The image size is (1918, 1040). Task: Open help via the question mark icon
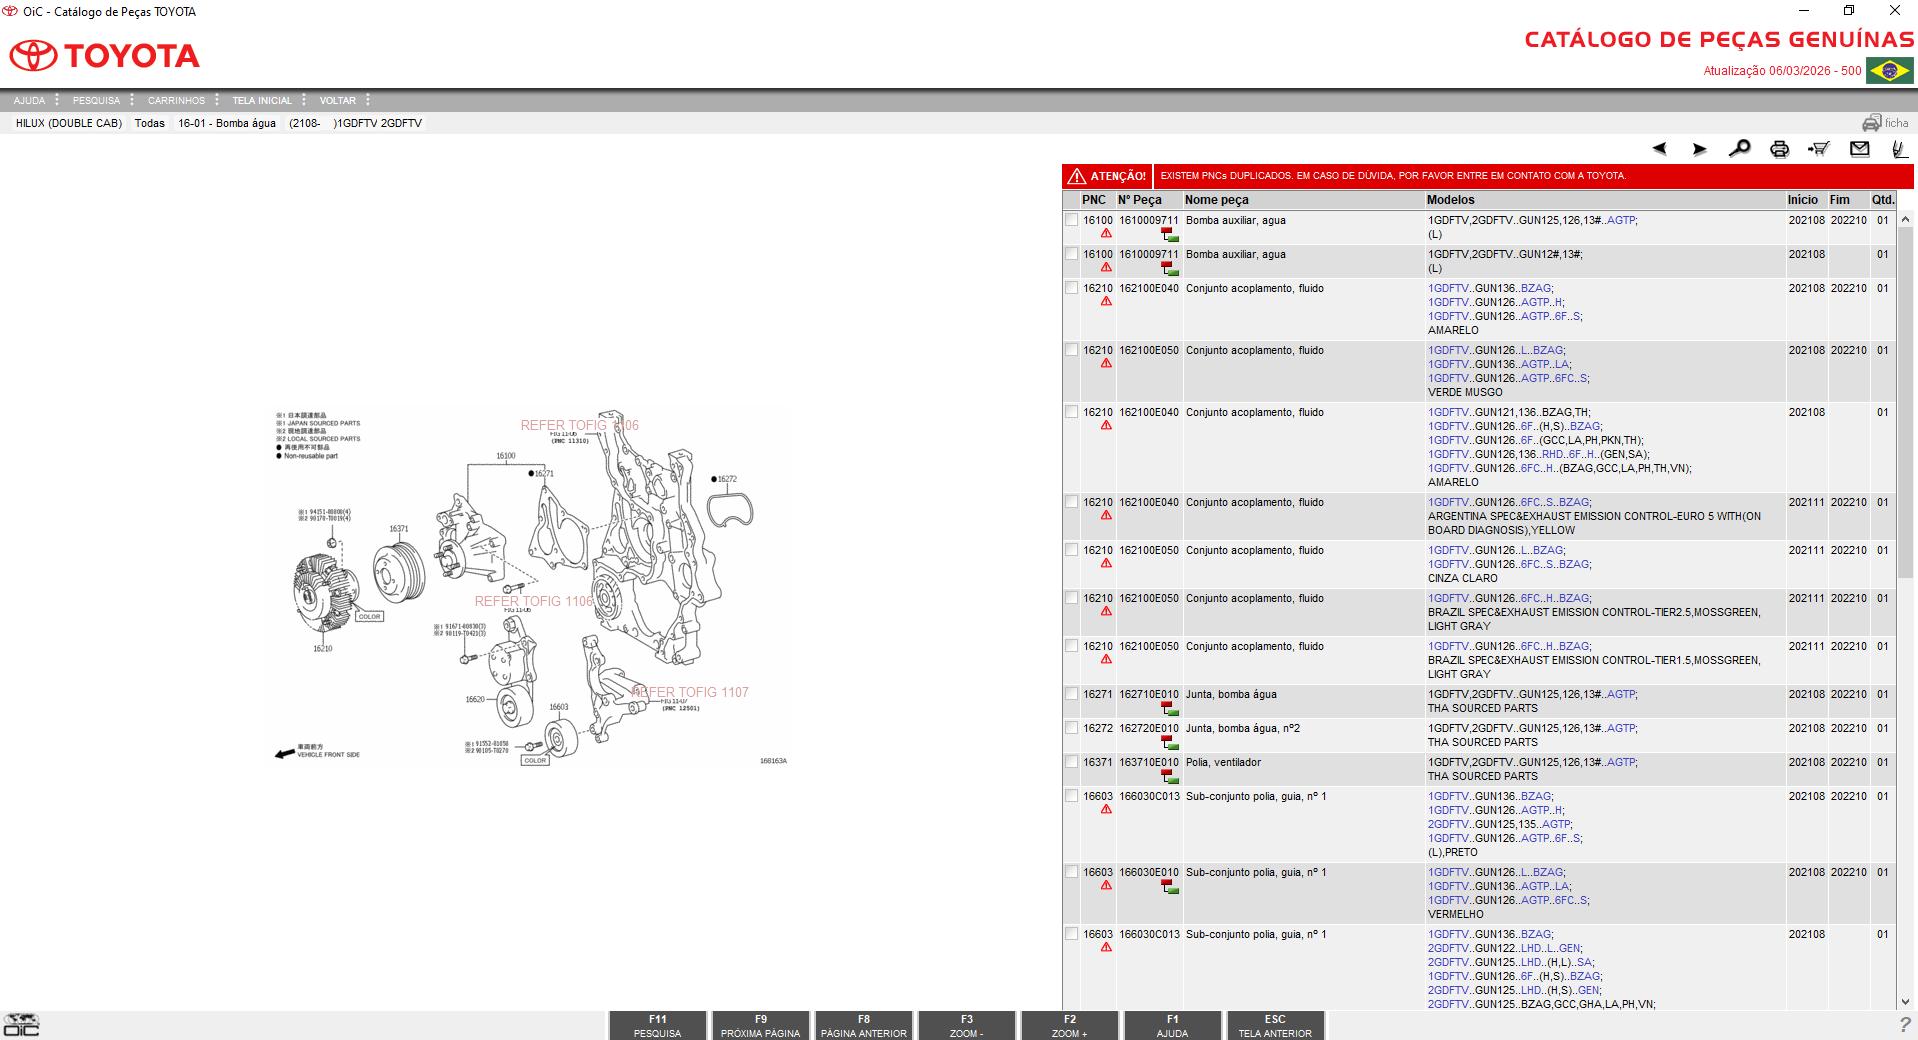click(1904, 1024)
